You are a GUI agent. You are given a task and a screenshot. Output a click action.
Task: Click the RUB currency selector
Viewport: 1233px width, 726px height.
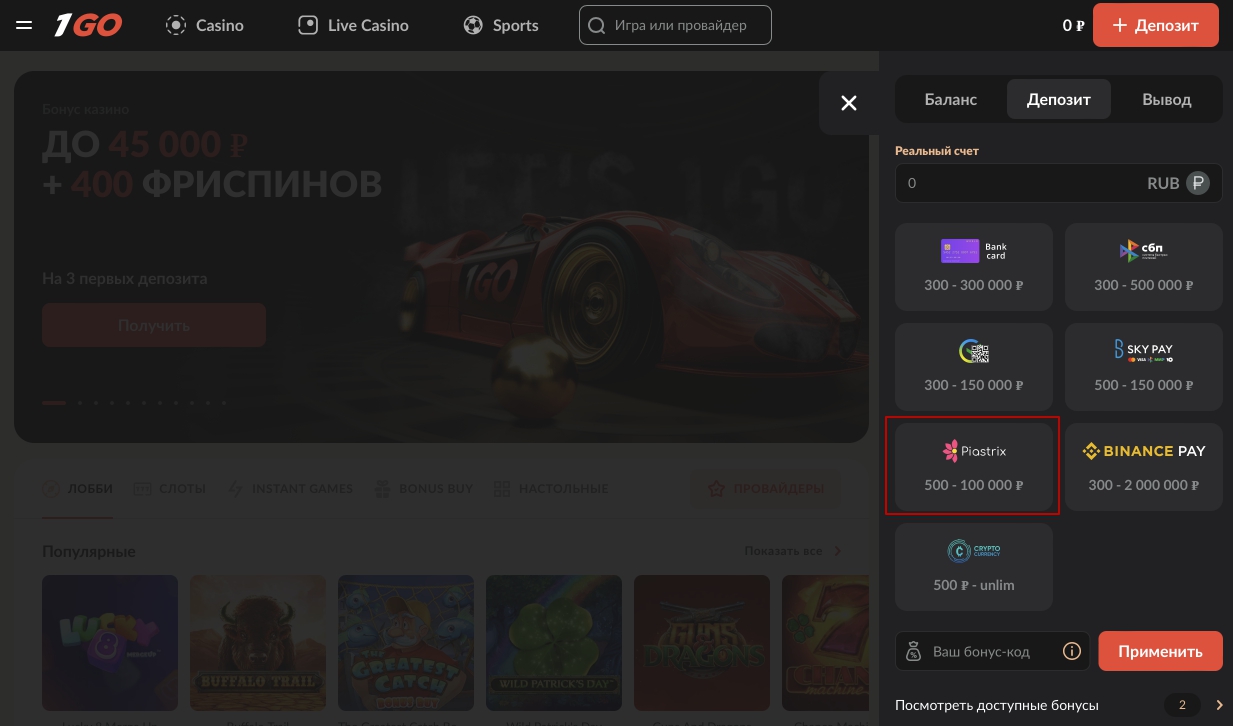[1197, 184]
